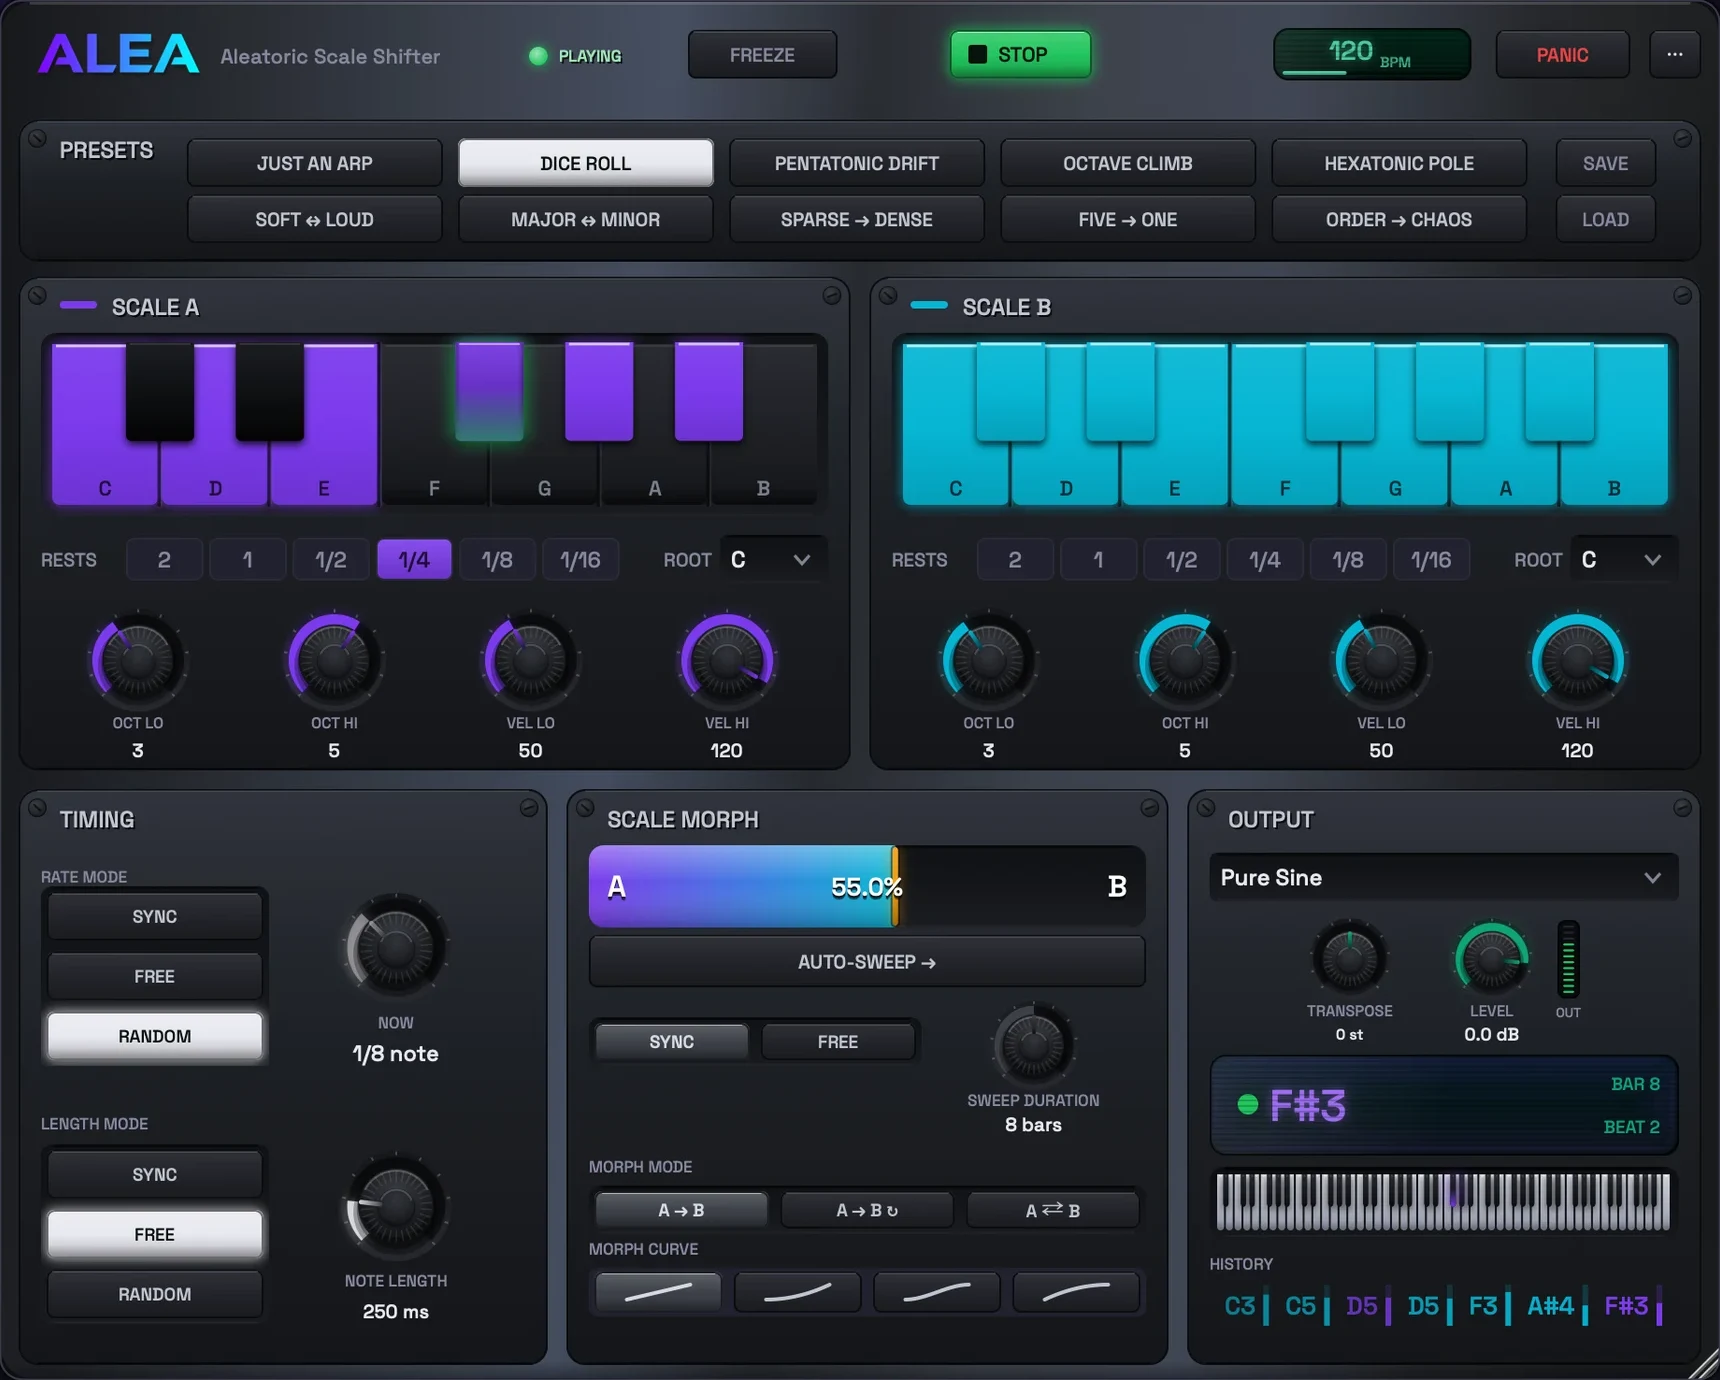Viewport: 1720px width, 1380px height.
Task: Load the OCTAVE CLIMB preset
Action: 1128,163
